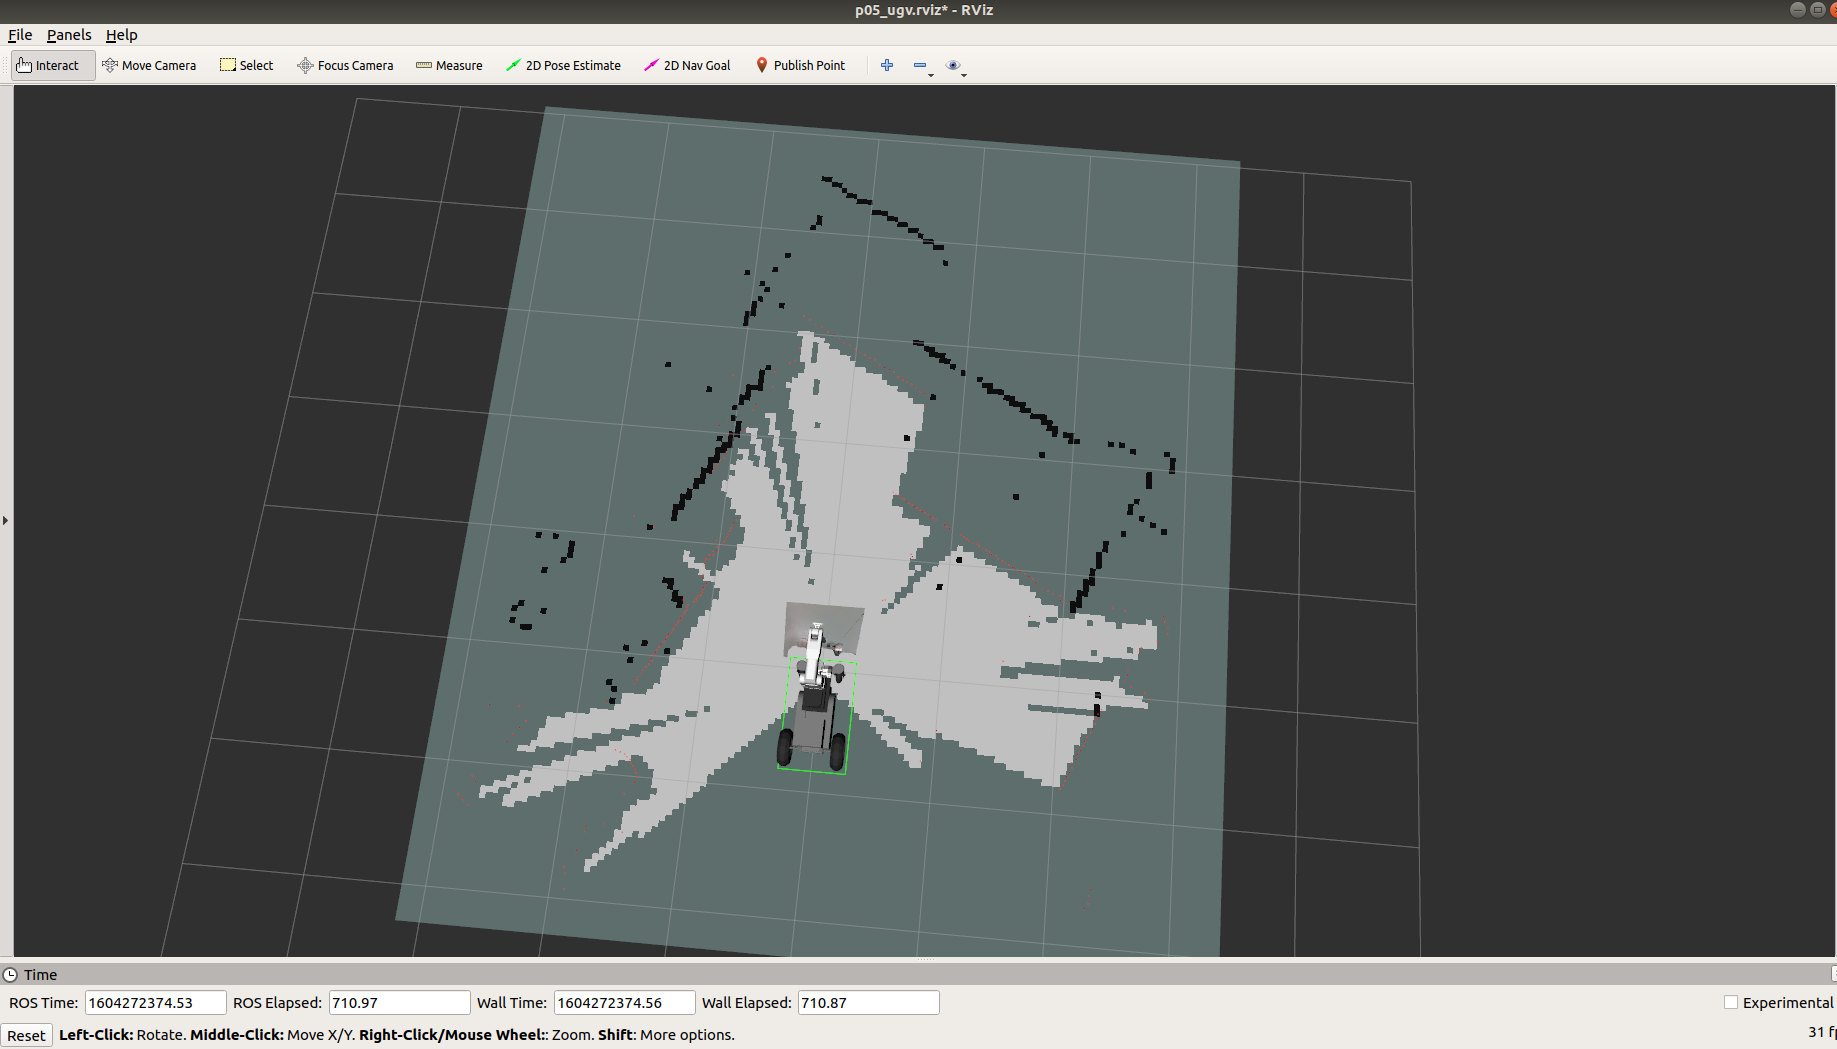Image resolution: width=1837 pixels, height=1049 pixels.
Task: Click the ROS Elapsed field
Action: 399,1002
